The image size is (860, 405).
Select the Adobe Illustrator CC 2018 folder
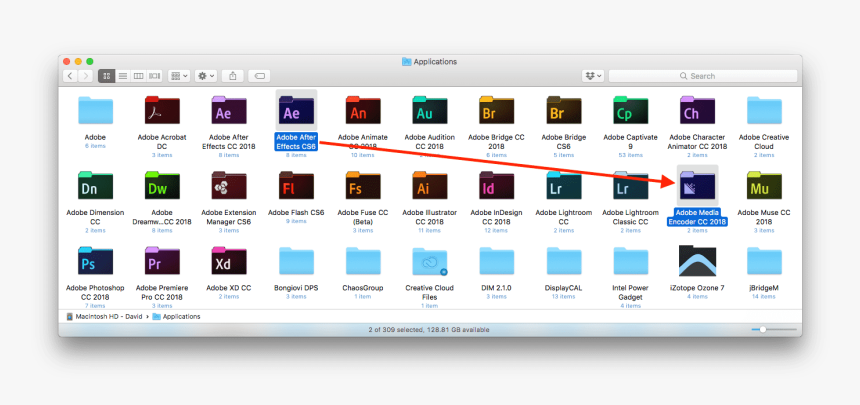point(430,185)
